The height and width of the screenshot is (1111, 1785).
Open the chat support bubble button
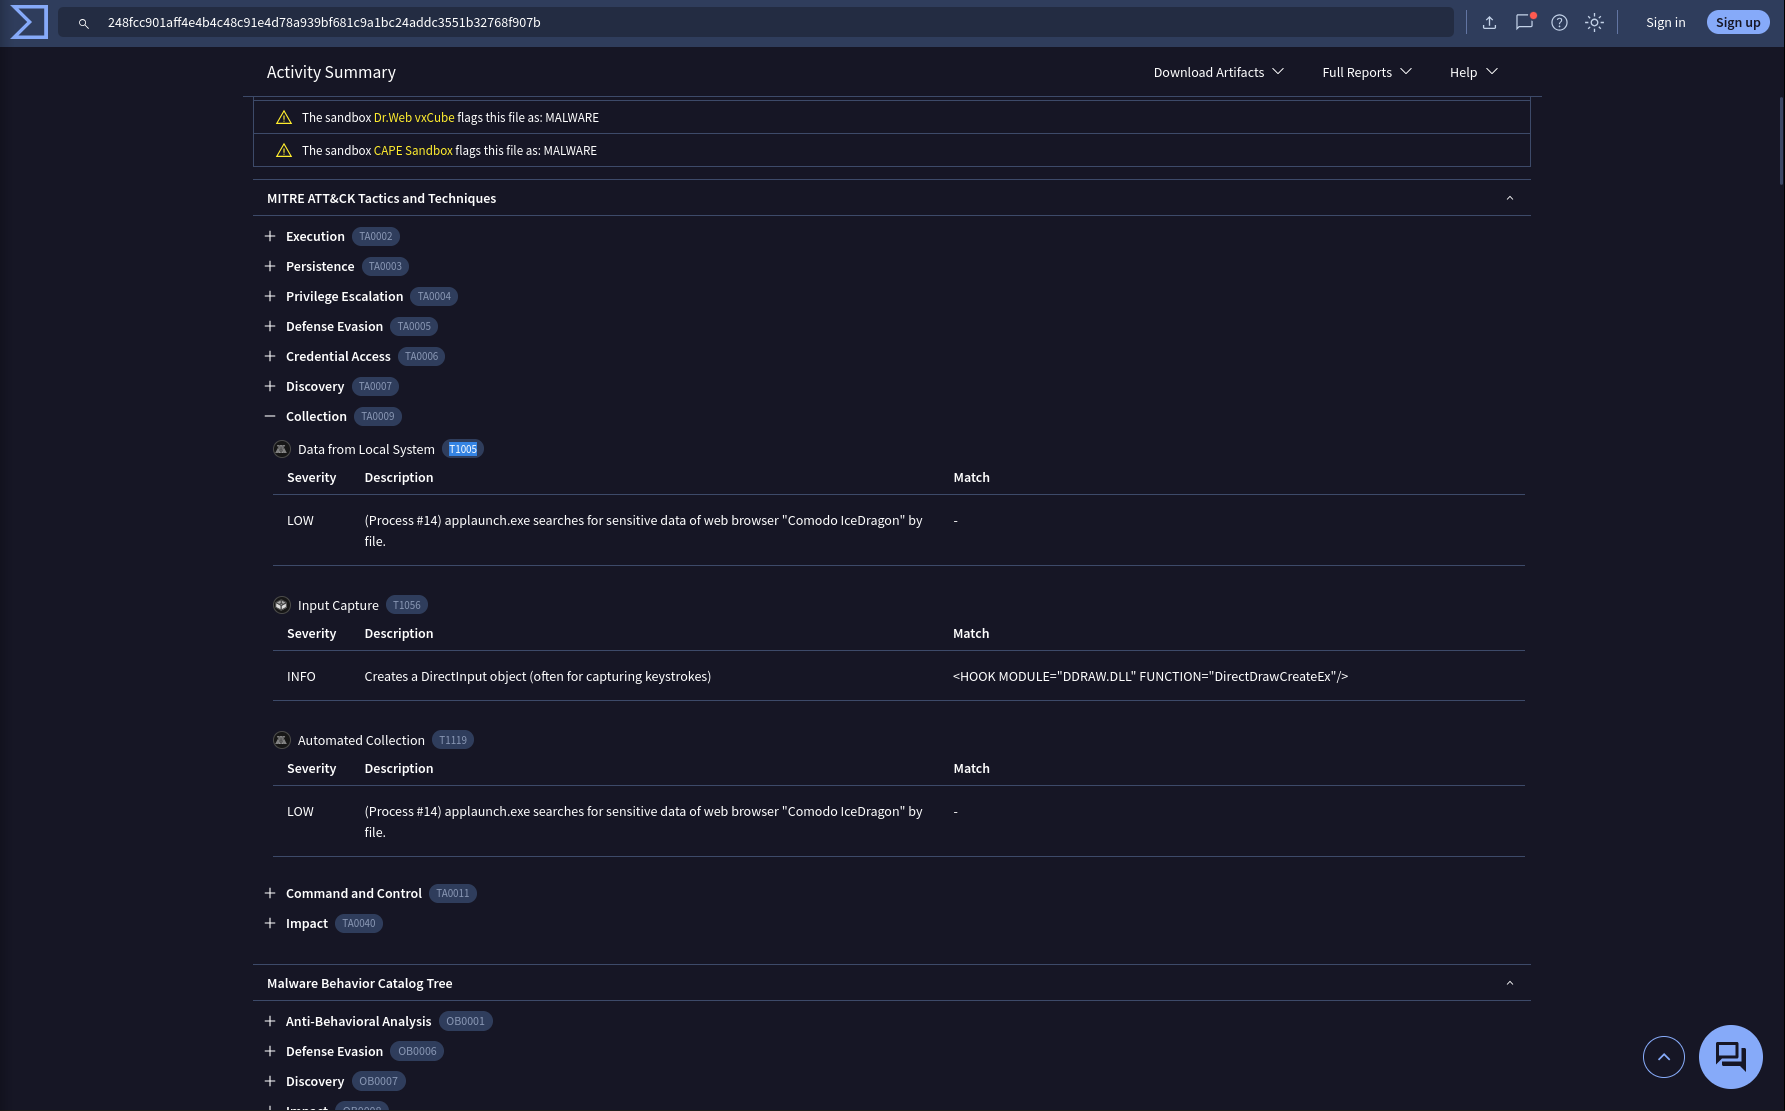tap(1730, 1056)
